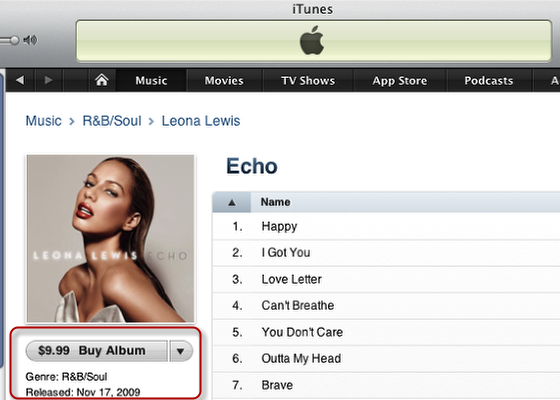Viewport: 560px width, 400px height.
Task: Click the Apple logo in the display
Action: [x=312, y=40]
